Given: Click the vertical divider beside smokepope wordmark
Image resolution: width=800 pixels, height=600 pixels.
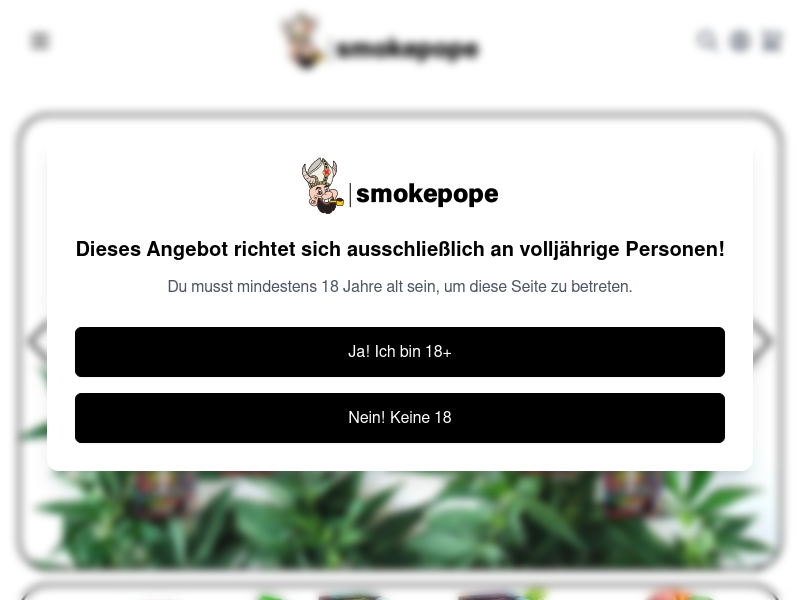Looking at the screenshot, I should pos(350,195).
